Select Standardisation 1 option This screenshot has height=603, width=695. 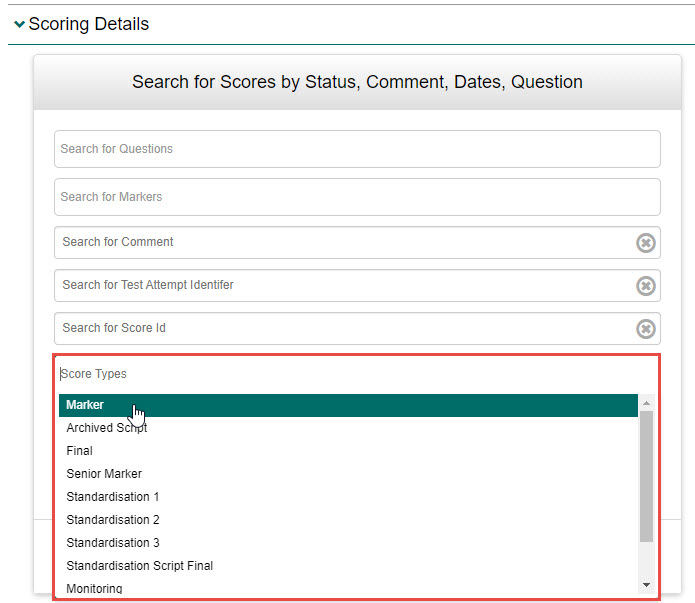pos(113,497)
